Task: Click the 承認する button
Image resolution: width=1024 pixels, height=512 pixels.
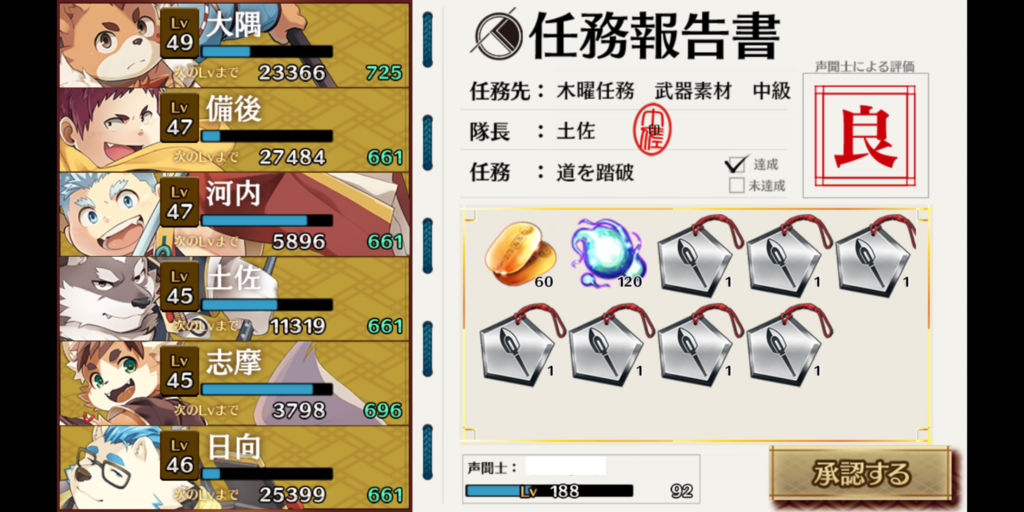Action: point(861,473)
